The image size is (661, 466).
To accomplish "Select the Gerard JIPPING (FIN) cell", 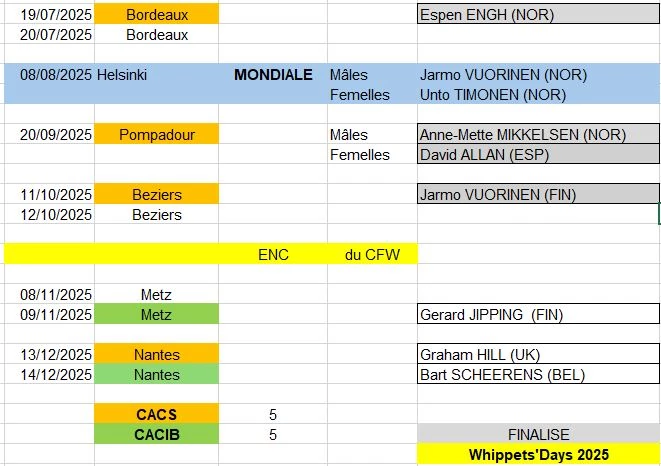I will pos(538,314).
